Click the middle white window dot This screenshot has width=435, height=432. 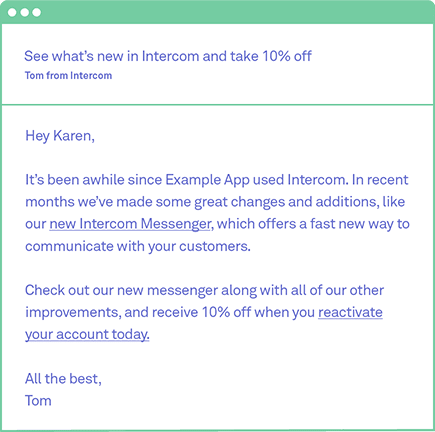pyautogui.click(x=24, y=12)
